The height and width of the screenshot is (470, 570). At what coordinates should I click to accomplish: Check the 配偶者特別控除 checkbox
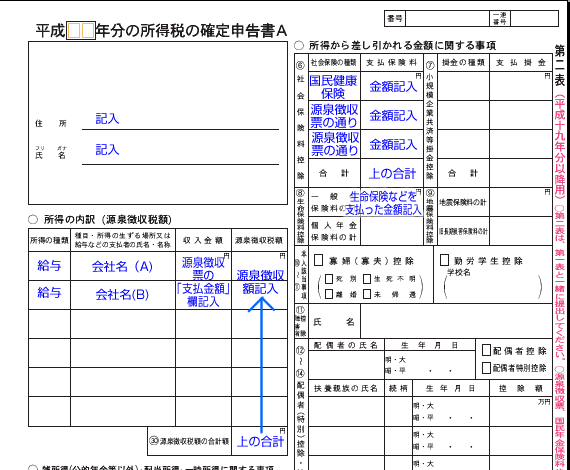point(486,368)
